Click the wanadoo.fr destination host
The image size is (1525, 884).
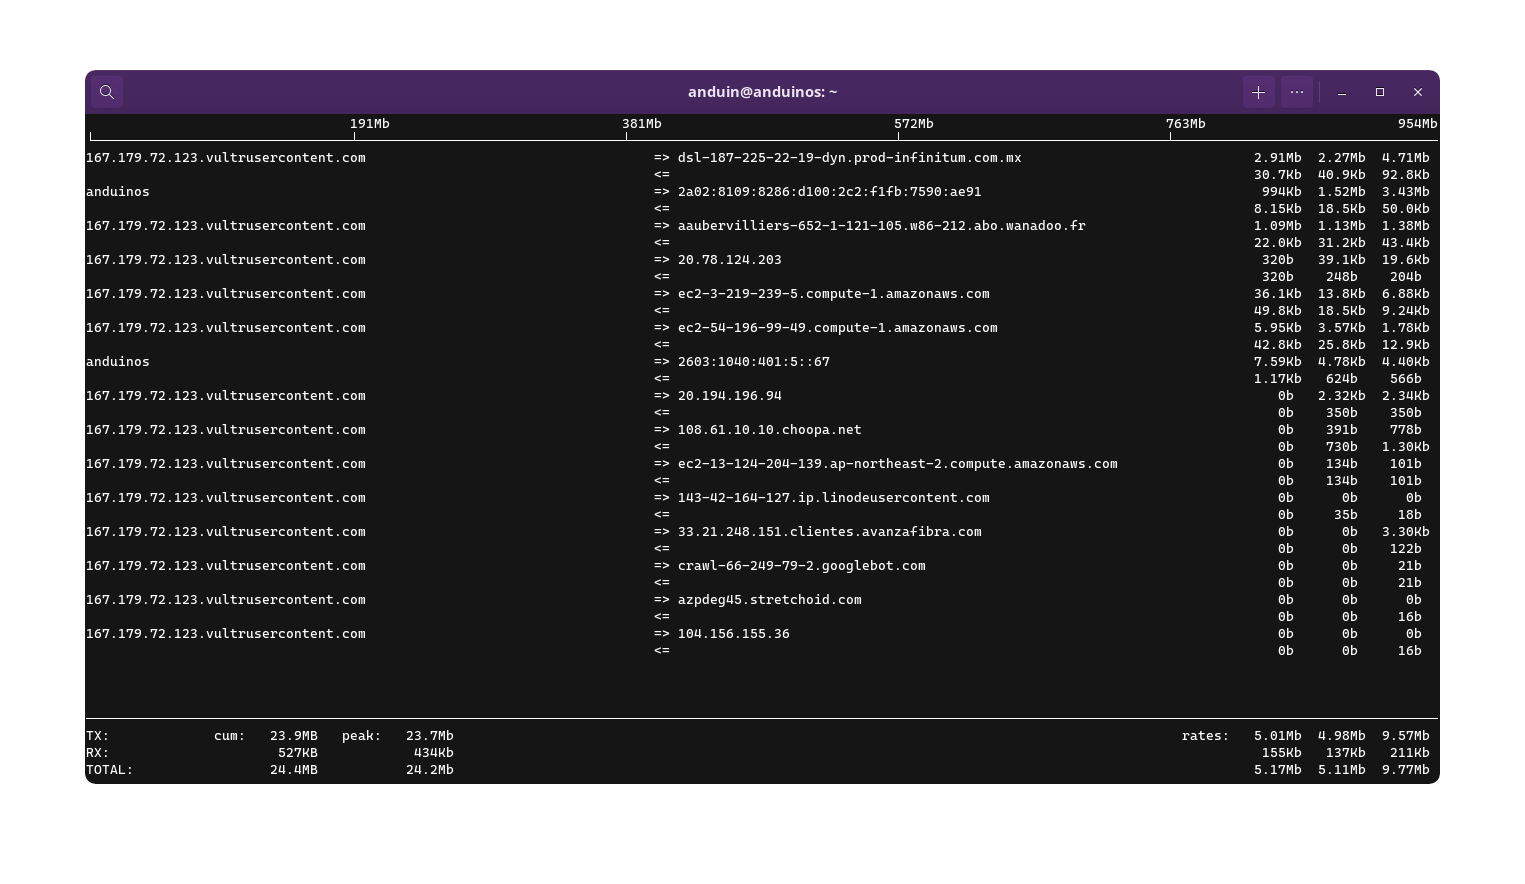pyautogui.click(x=881, y=226)
